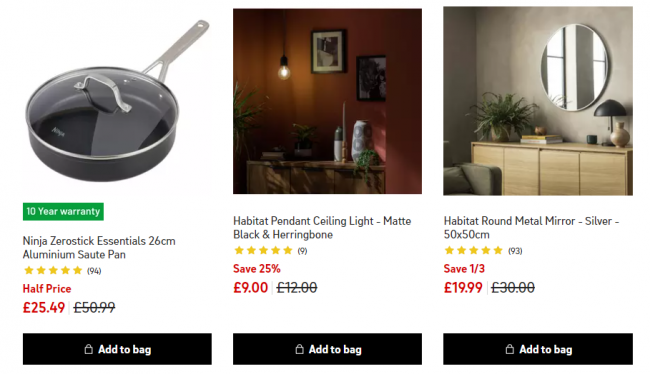Open Habitat Round Metal Mirror title link
Screen dimensions: 650x374
tap(531, 228)
